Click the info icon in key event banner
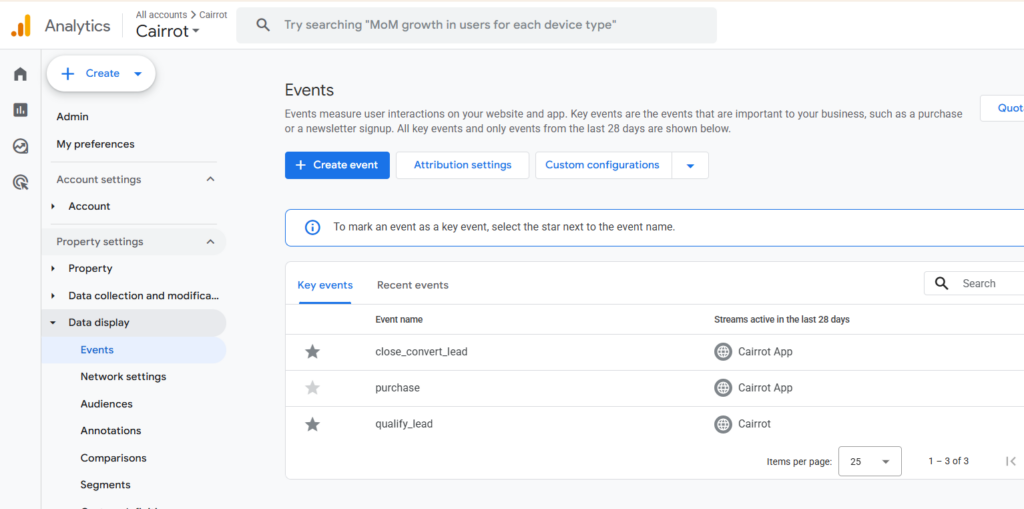 click(x=313, y=227)
